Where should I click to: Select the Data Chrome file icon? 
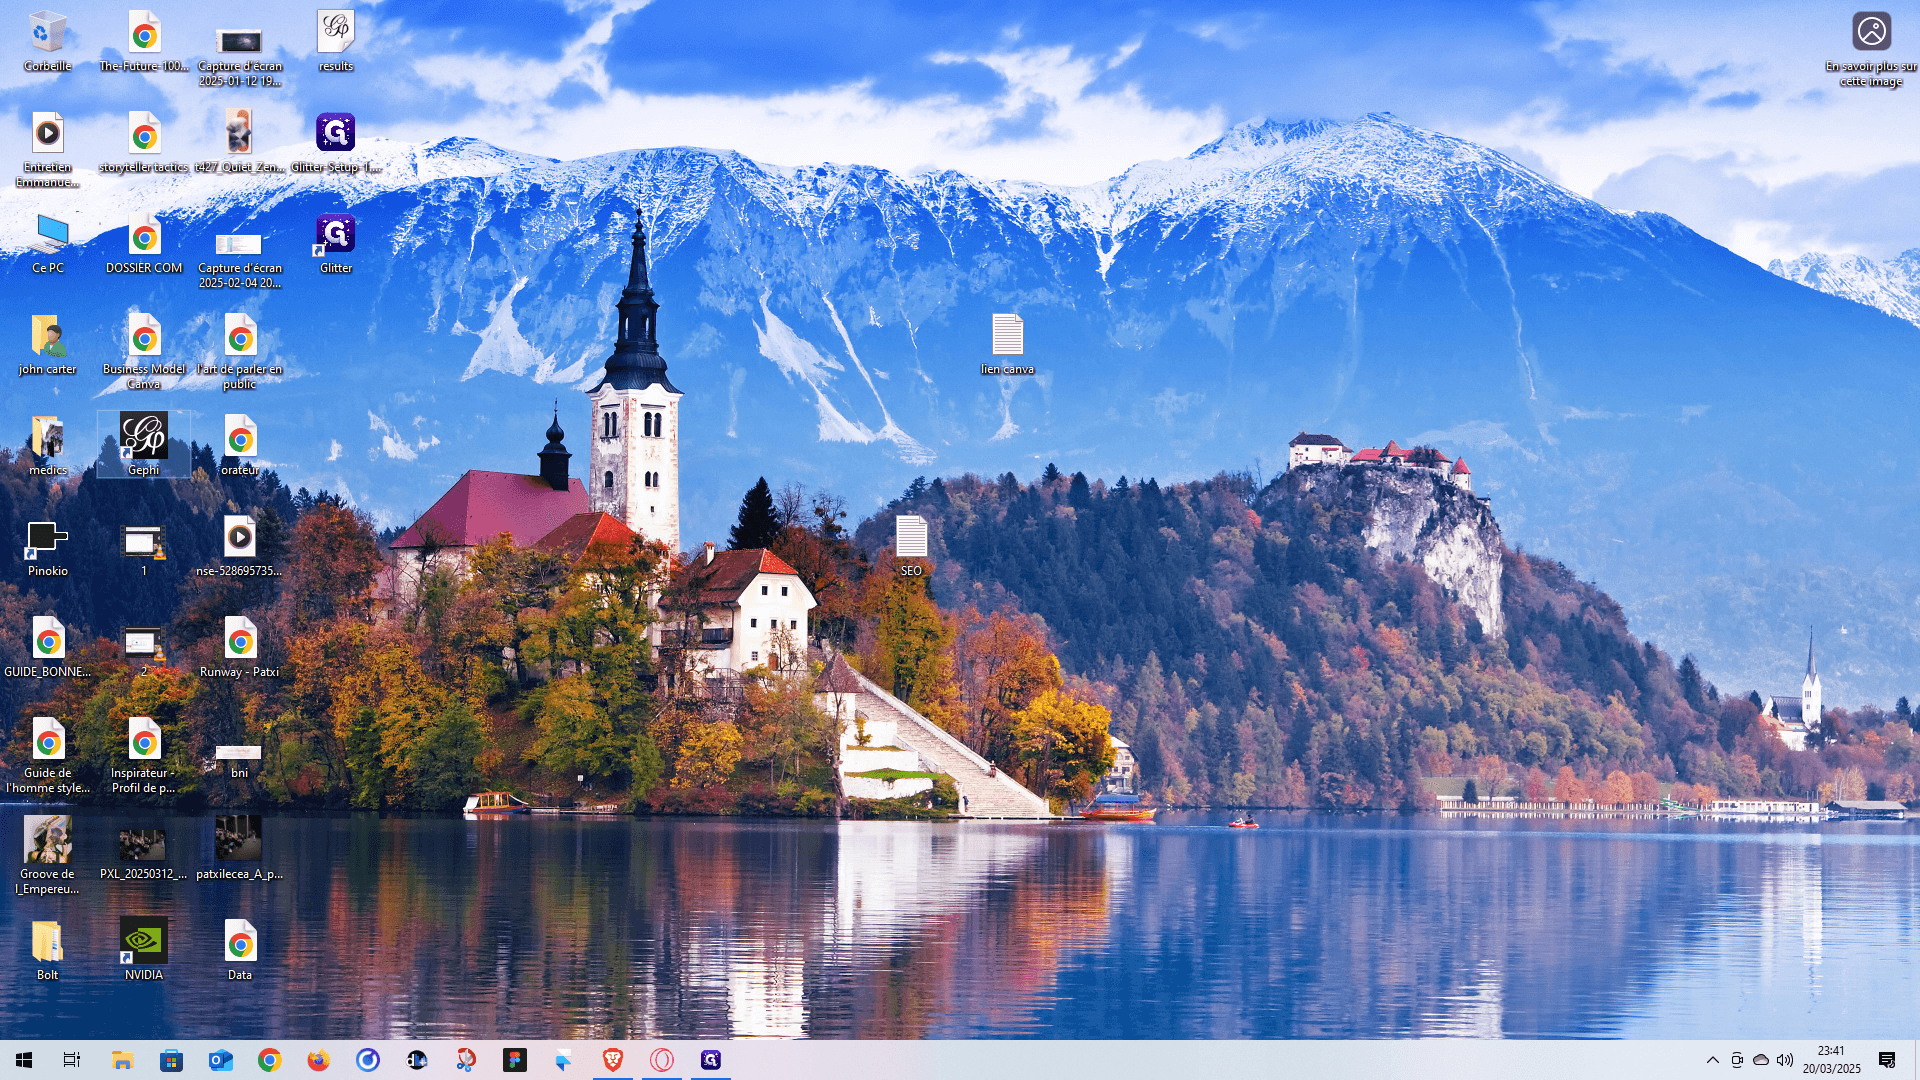click(x=240, y=942)
